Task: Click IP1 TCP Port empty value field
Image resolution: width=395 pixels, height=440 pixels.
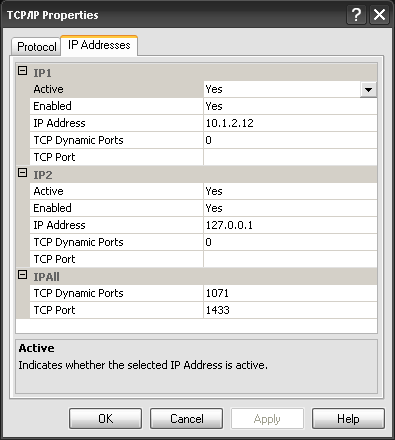Action: (290, 157)
